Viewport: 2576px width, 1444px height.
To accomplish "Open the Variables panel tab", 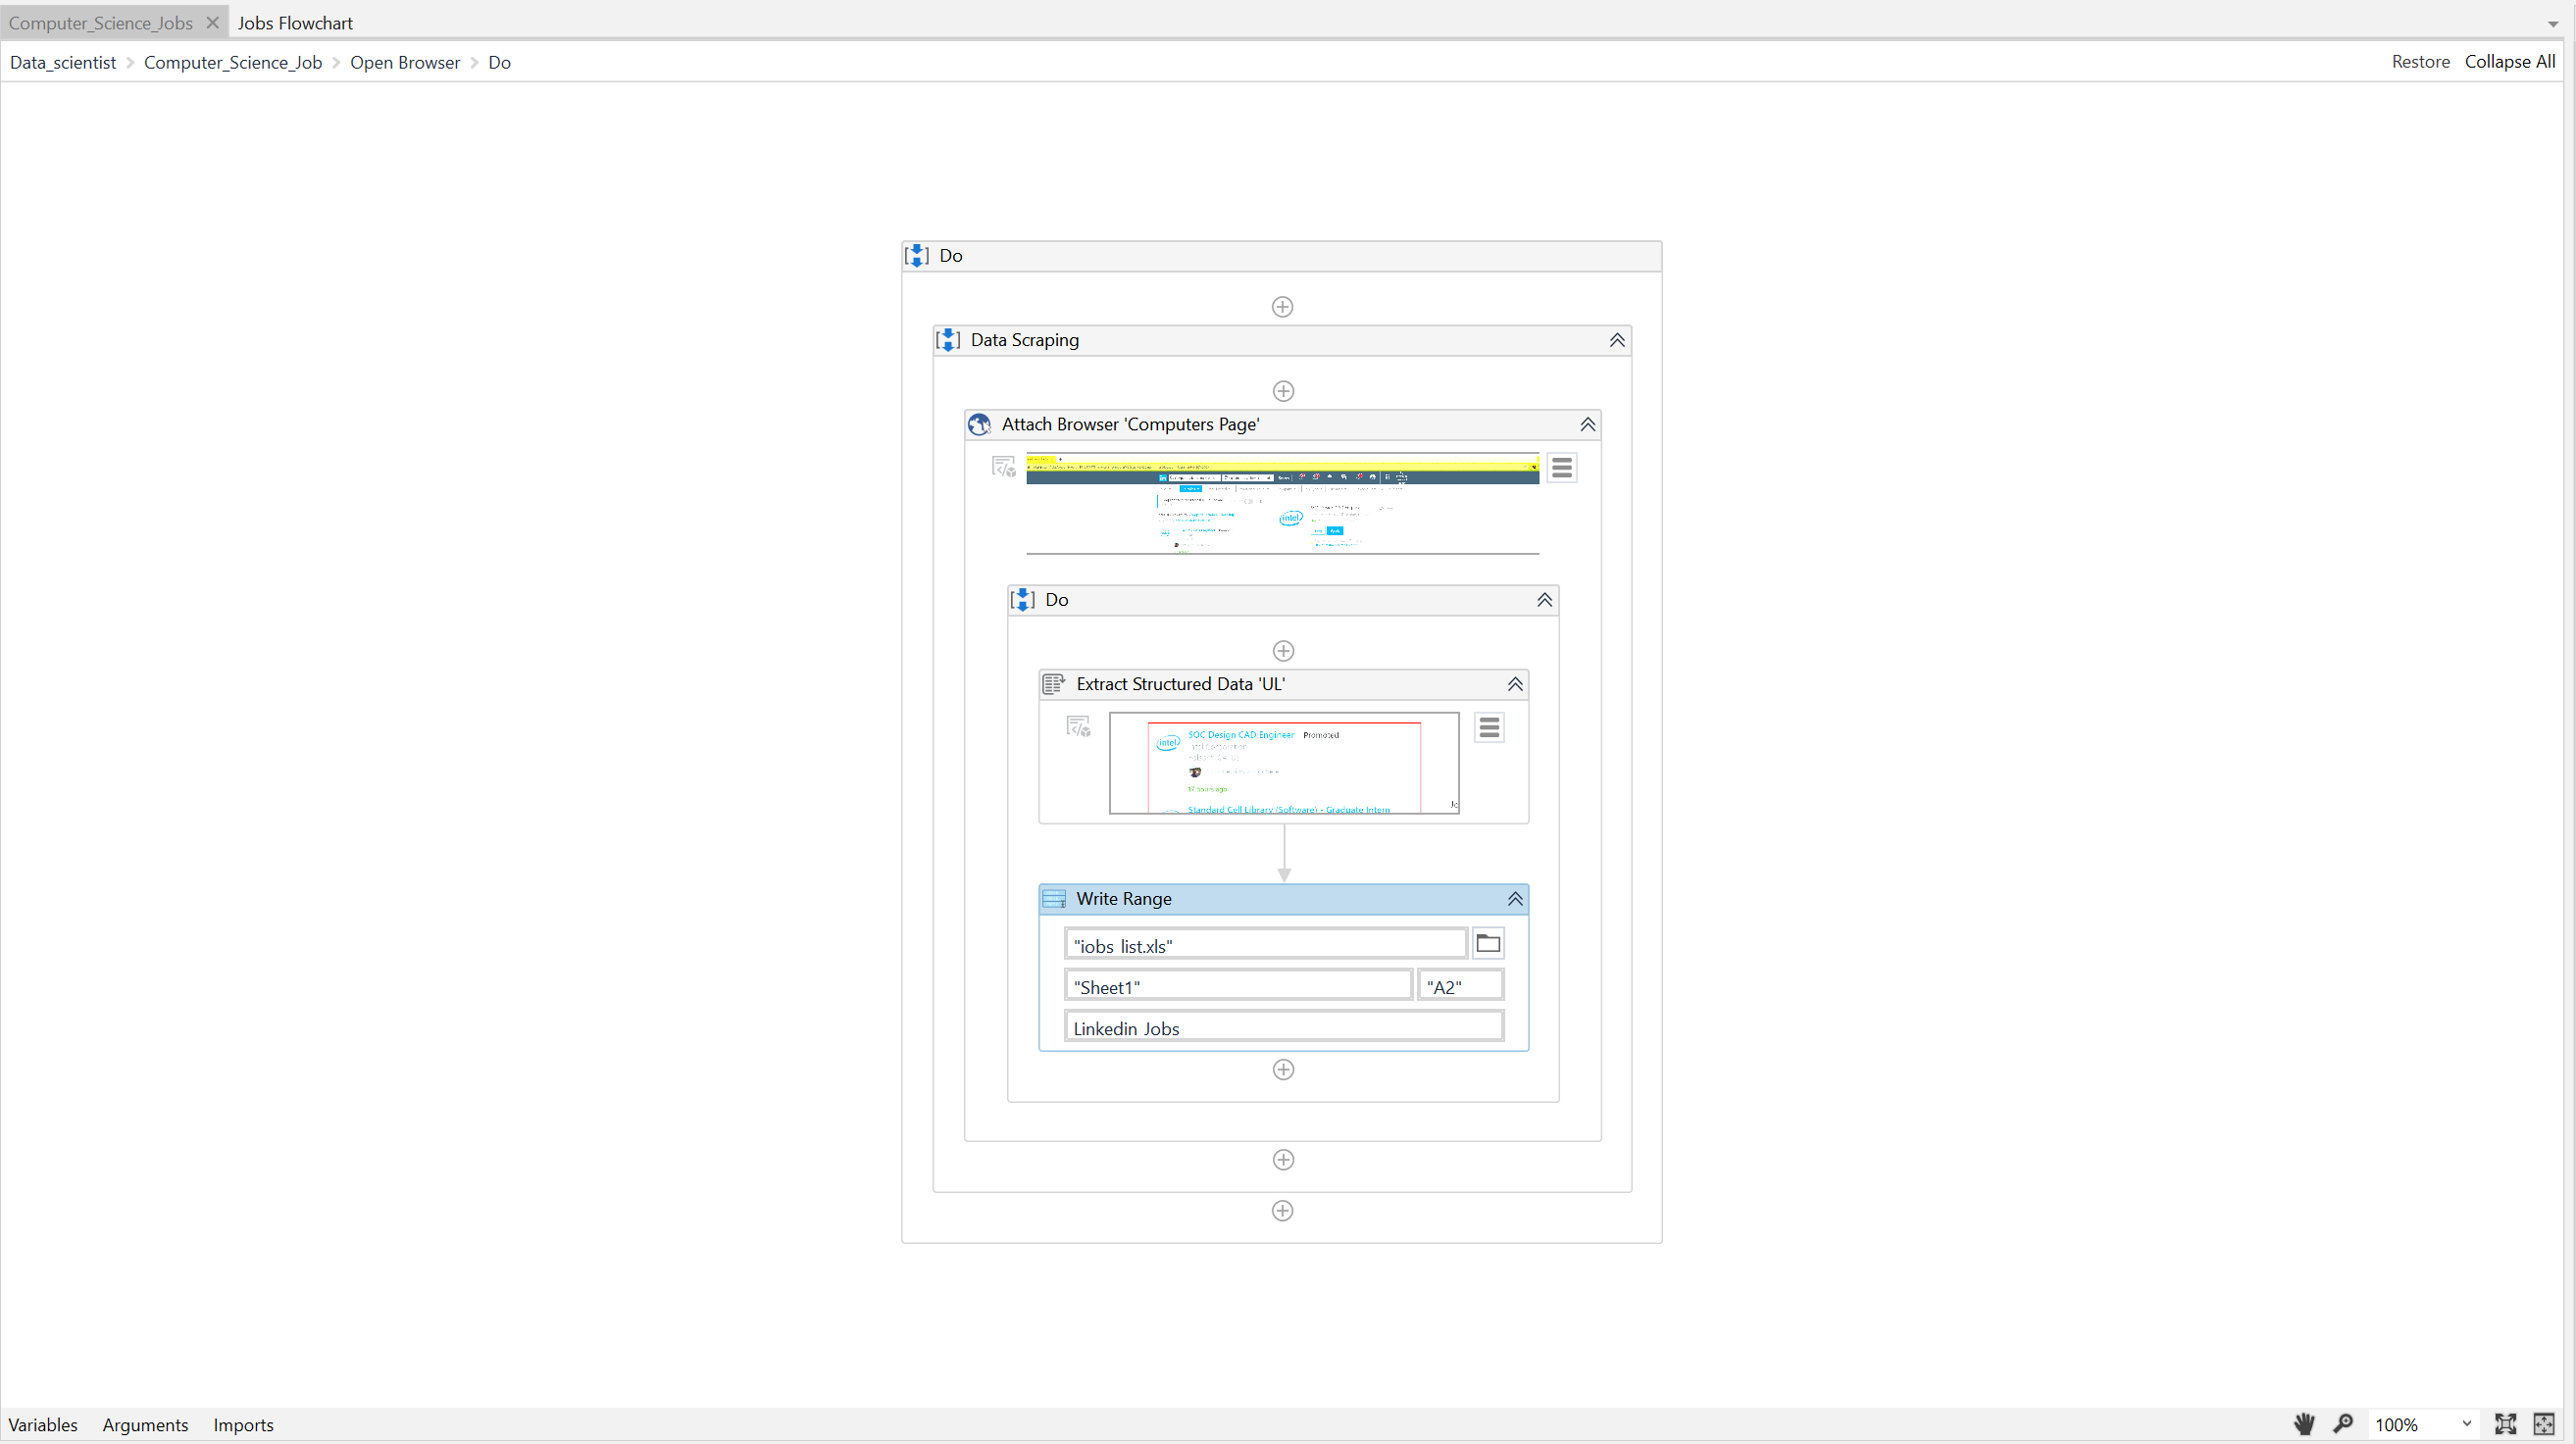I will click(43, 1424).
